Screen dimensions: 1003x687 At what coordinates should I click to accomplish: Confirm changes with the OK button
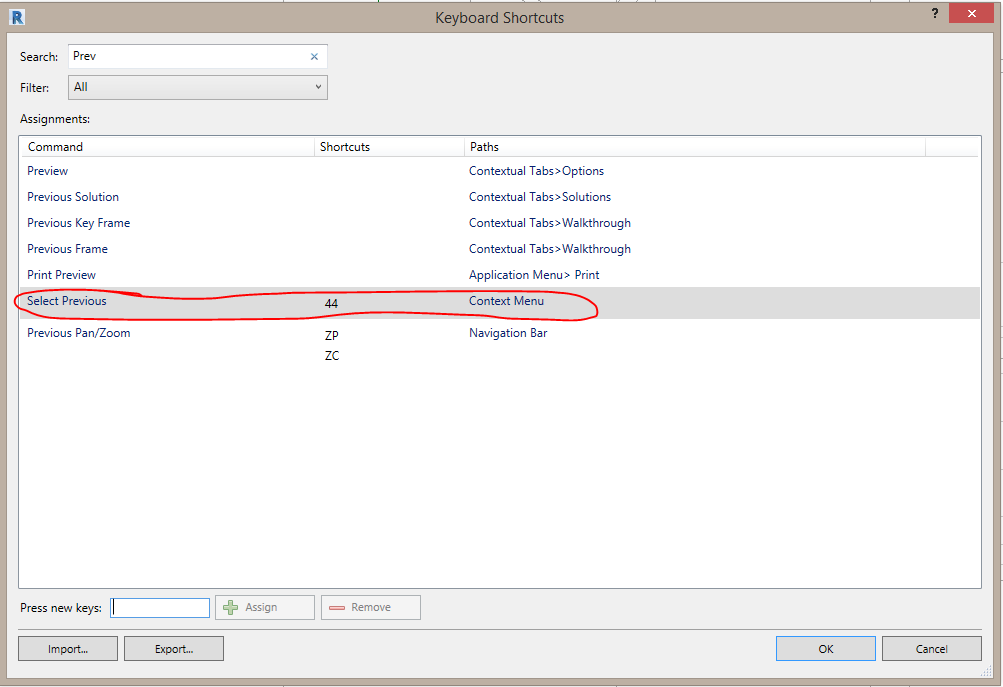(x=825, y=648)
